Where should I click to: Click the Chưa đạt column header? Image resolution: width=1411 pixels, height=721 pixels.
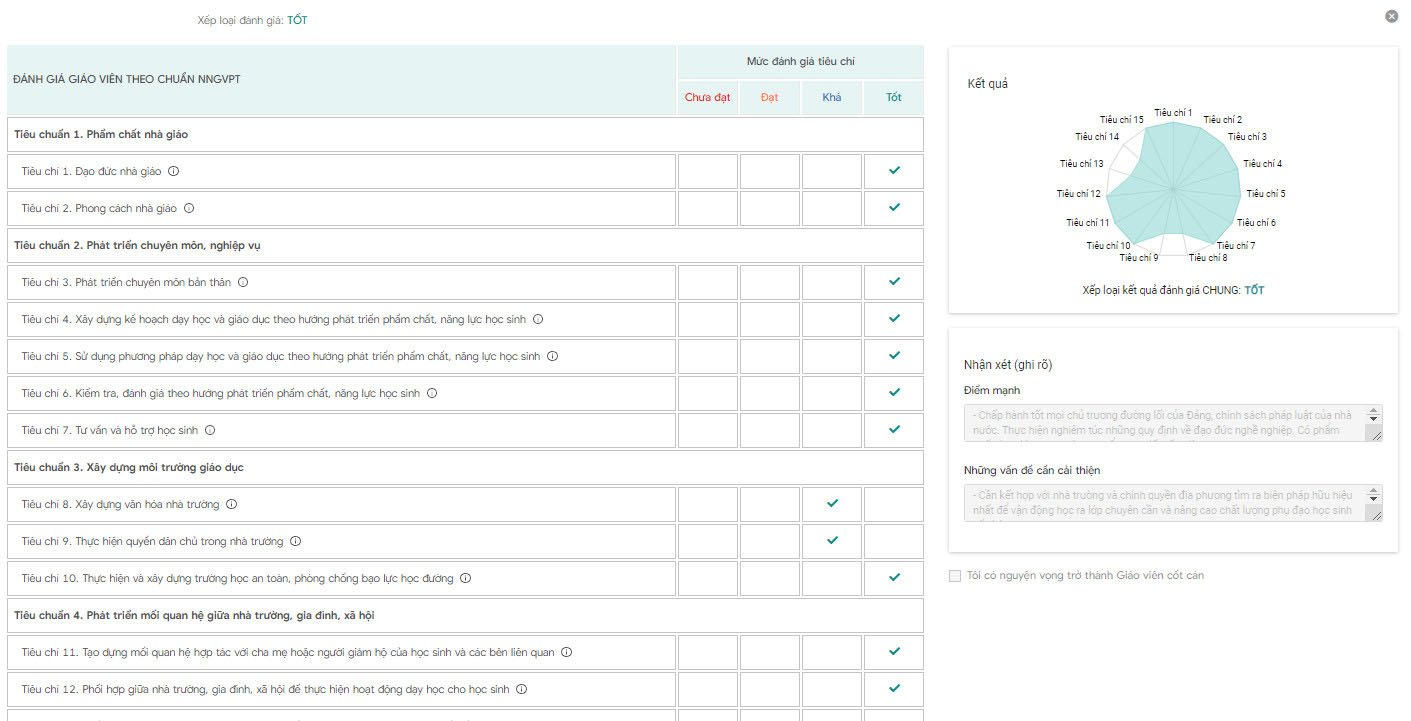click(x=707, y=98)
